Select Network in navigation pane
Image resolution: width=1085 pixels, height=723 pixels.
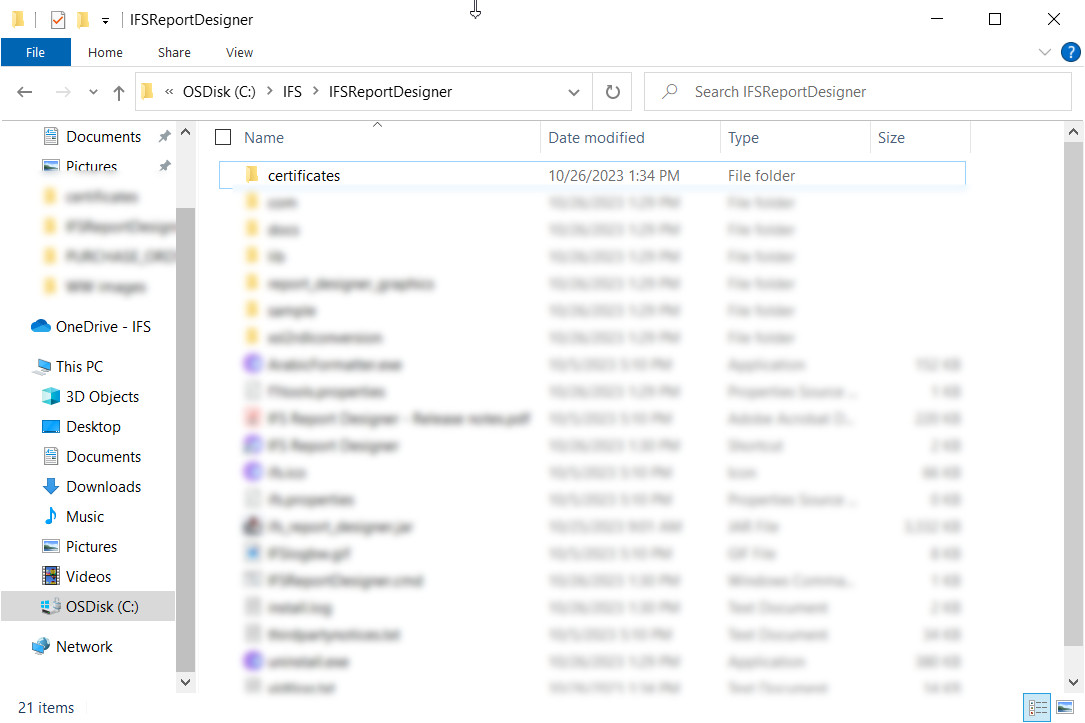pyautogui.click(x=84, y=647)
